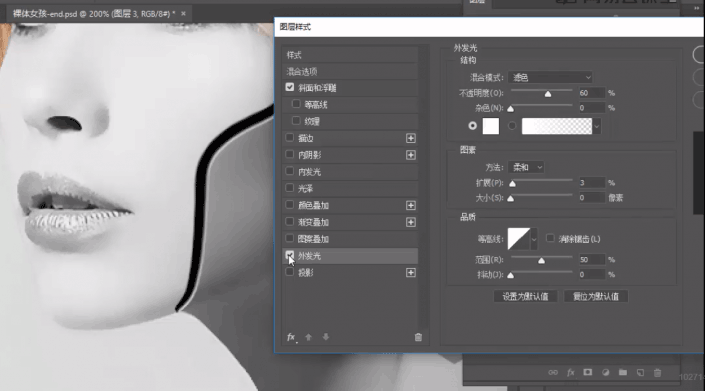Toggle the anti-aliased checkbox
Screen dimensions: 705x391
pos(550,238)
